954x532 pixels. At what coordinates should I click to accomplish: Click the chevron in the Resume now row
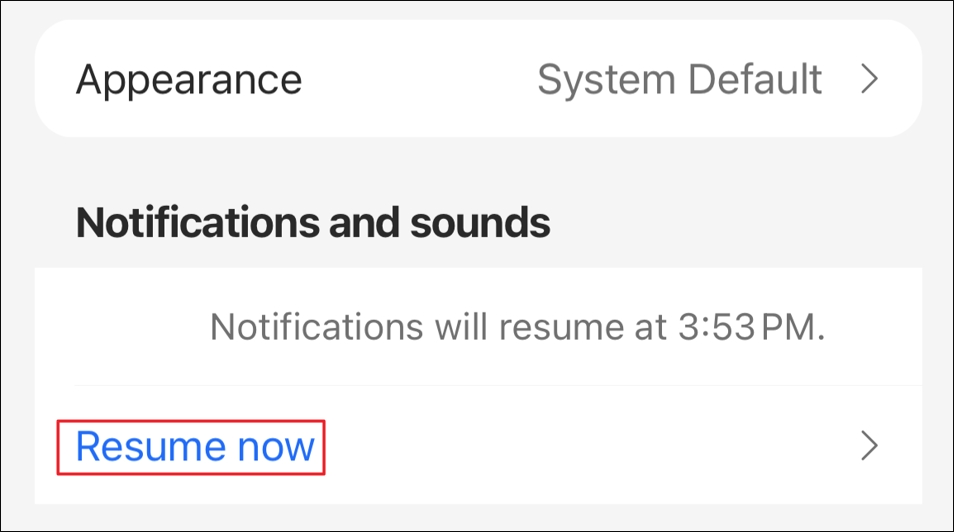870,446
